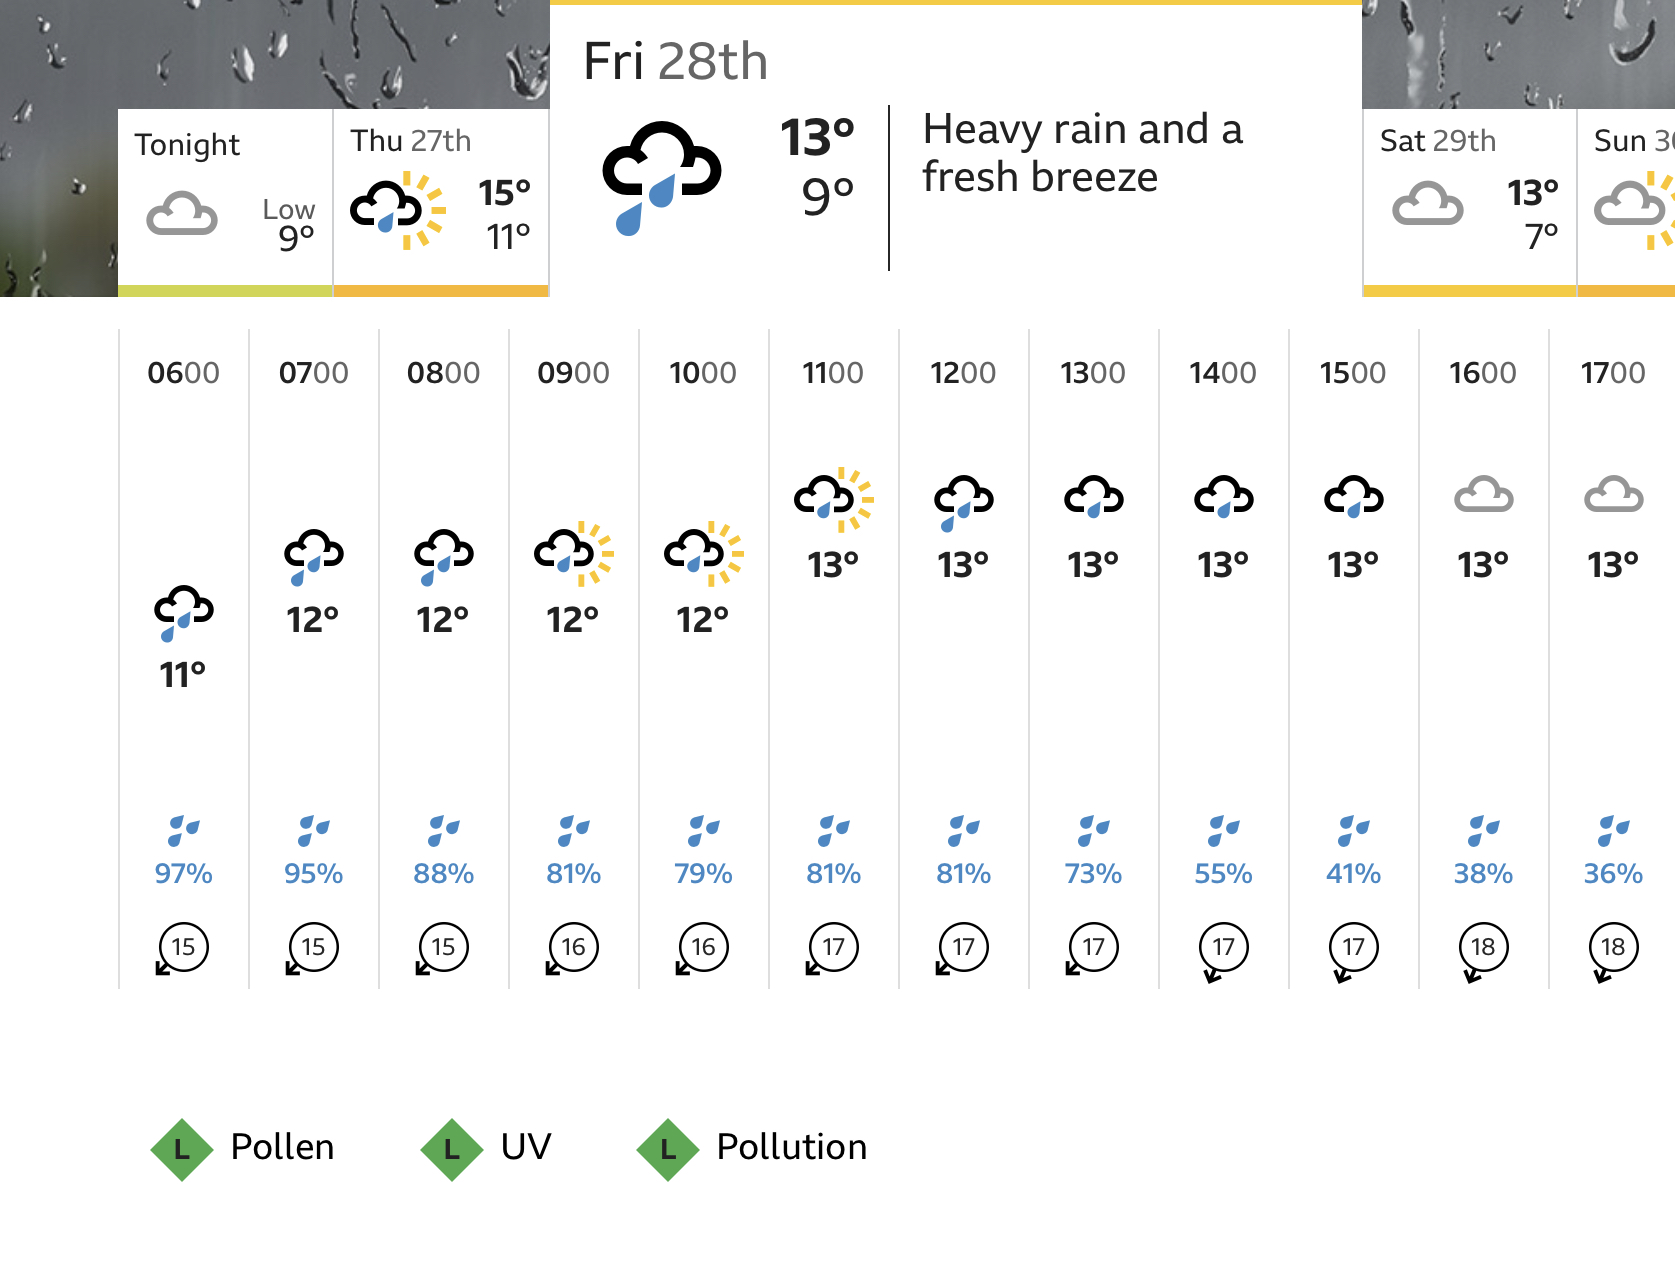
Task: Click the Pollen low-level diamond icon
Action: click(182, 1149)
